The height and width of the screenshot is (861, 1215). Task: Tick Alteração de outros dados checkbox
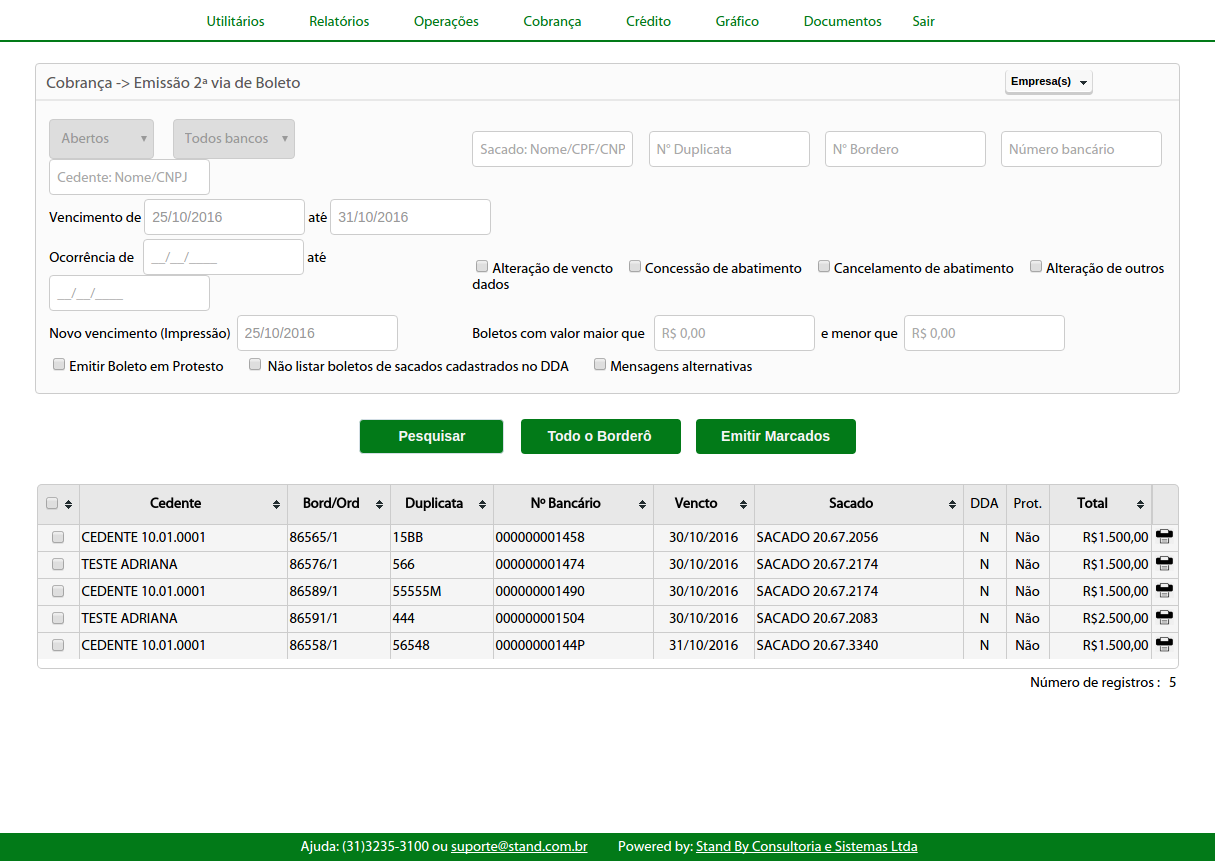click(1036, 267)
